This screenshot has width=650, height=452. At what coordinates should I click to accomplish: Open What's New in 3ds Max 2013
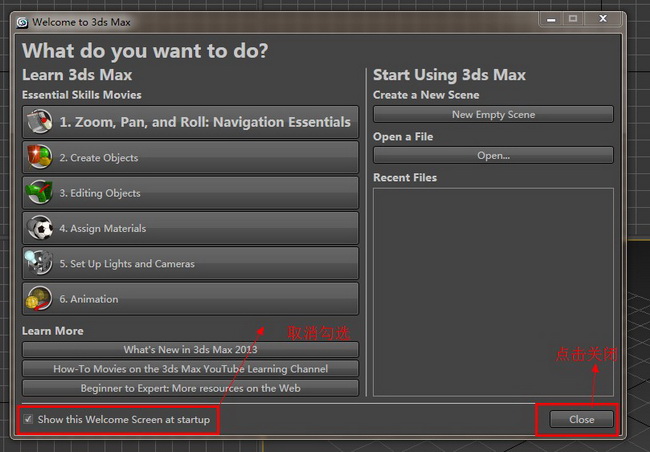pos(190,350)
